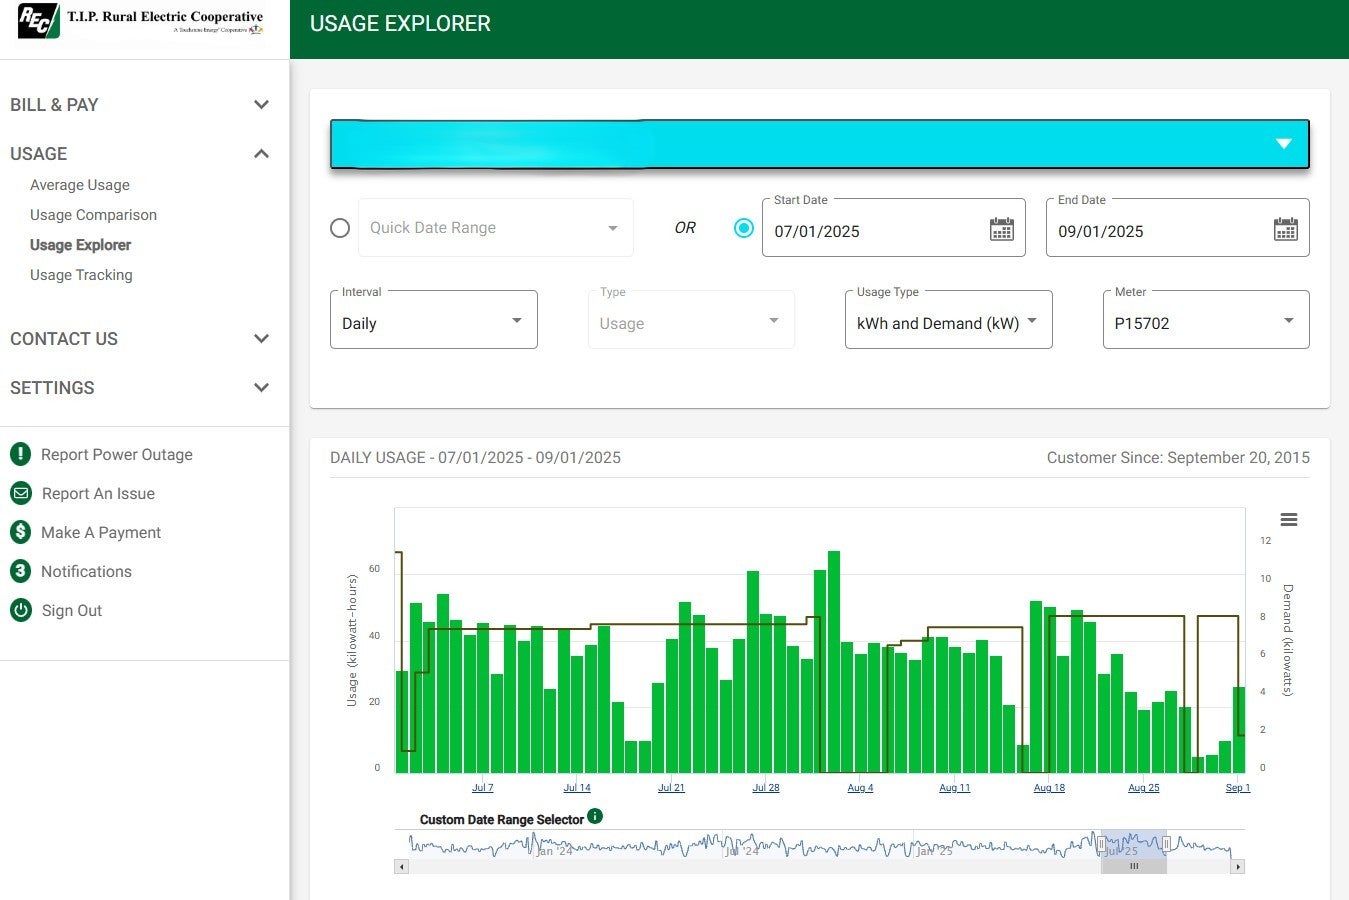Click the Custom Date Range Selector info icon
The image size is (1349, 900).
point(595,815)
